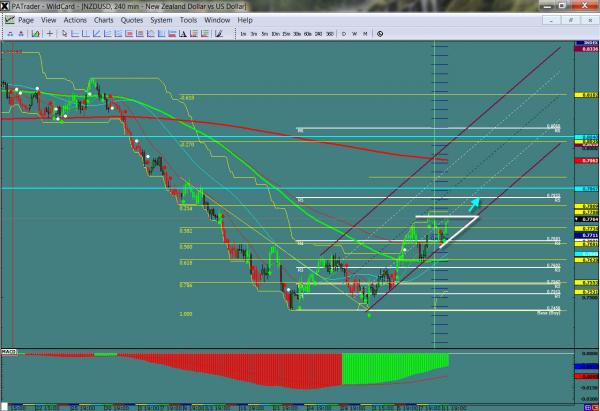The image size is (600, 411).
Task: Expand the Actions menu
Action: pos(74,19)
